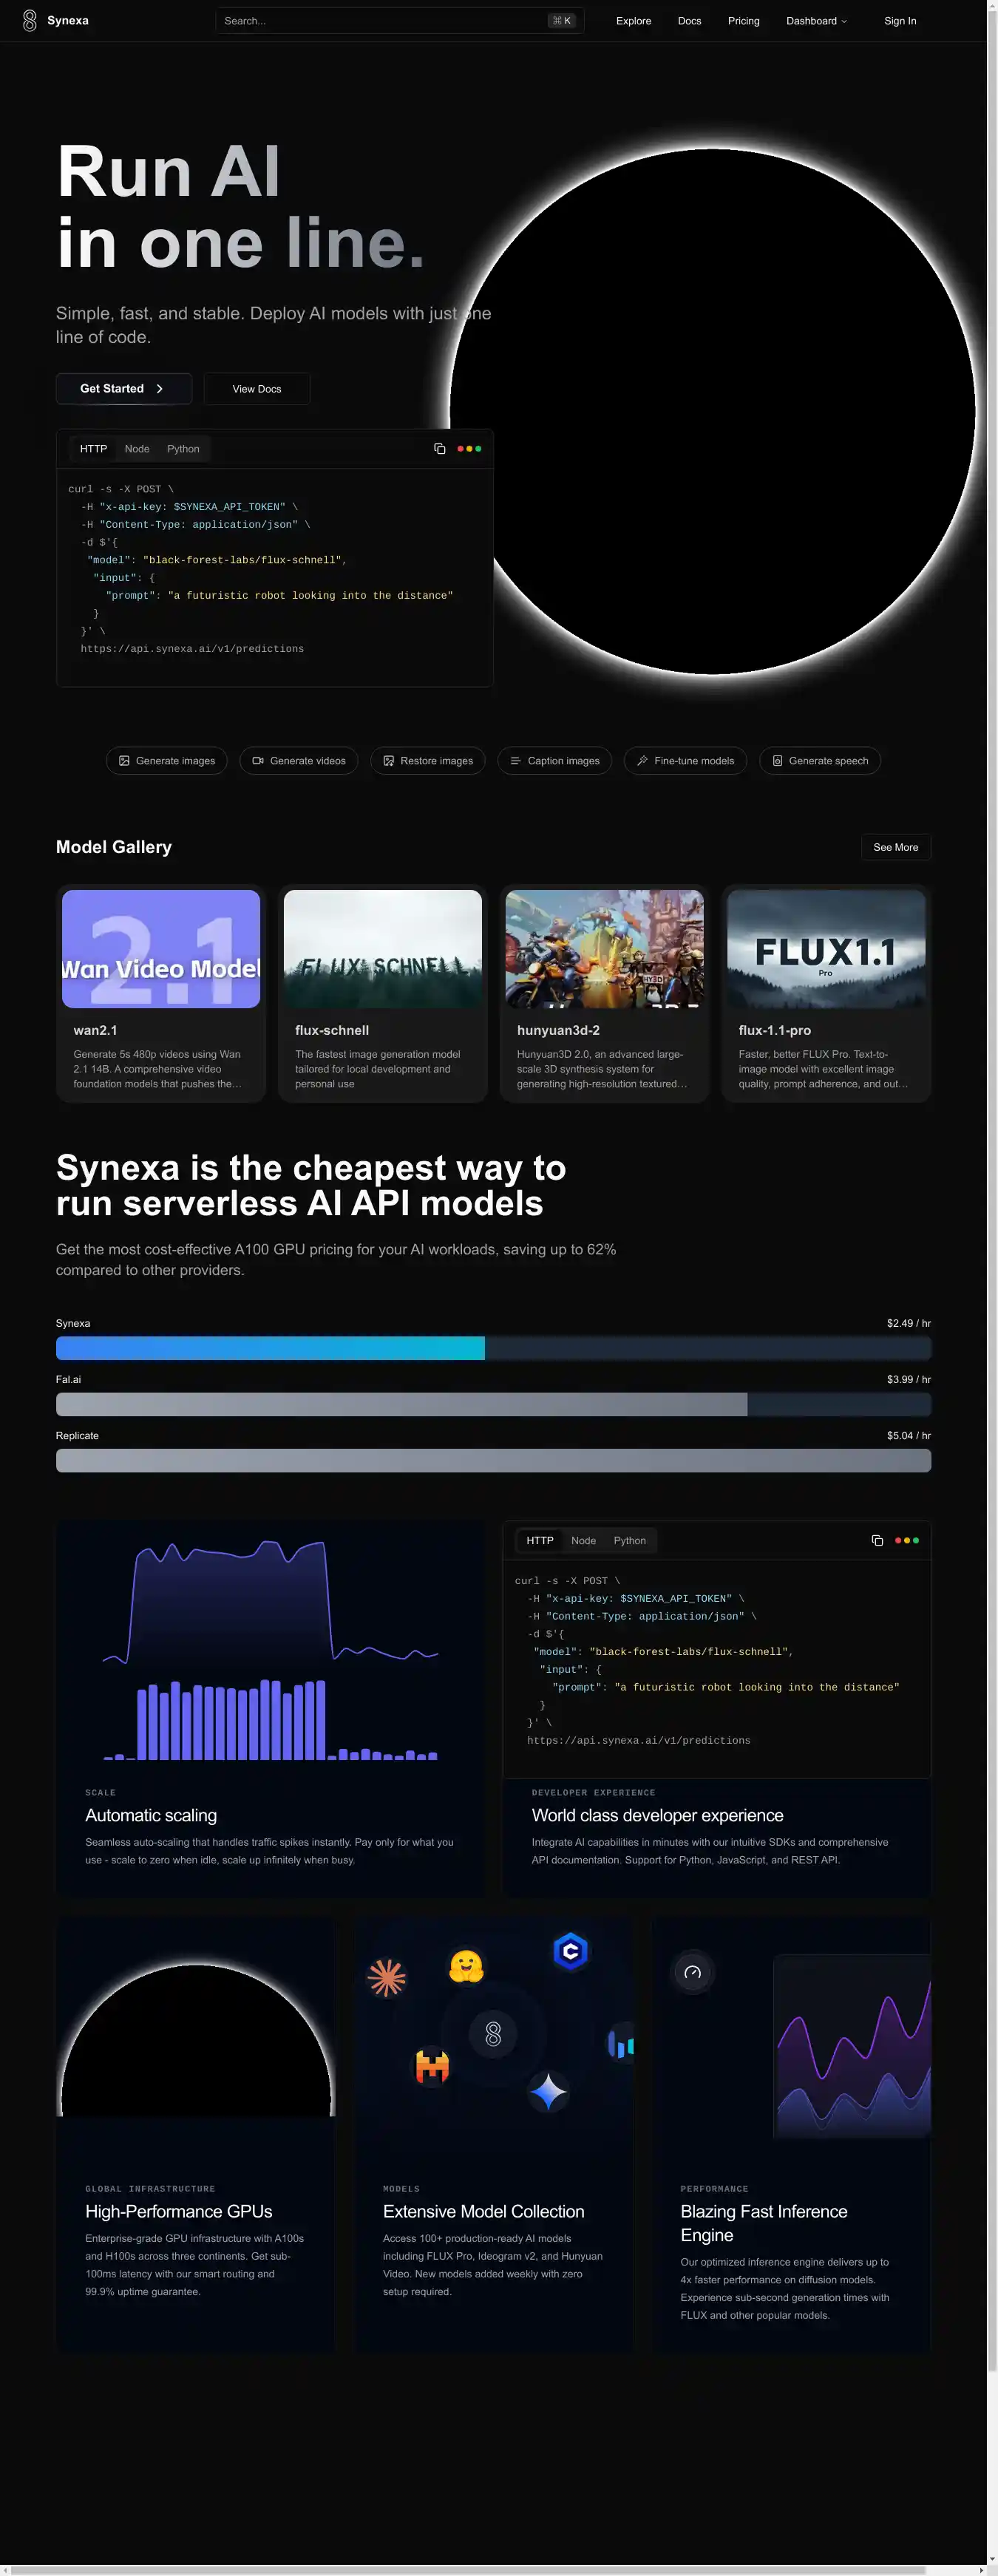998x2576 pixels.
Task: Select the Generate videos category chip
Action: pos(299,761)
